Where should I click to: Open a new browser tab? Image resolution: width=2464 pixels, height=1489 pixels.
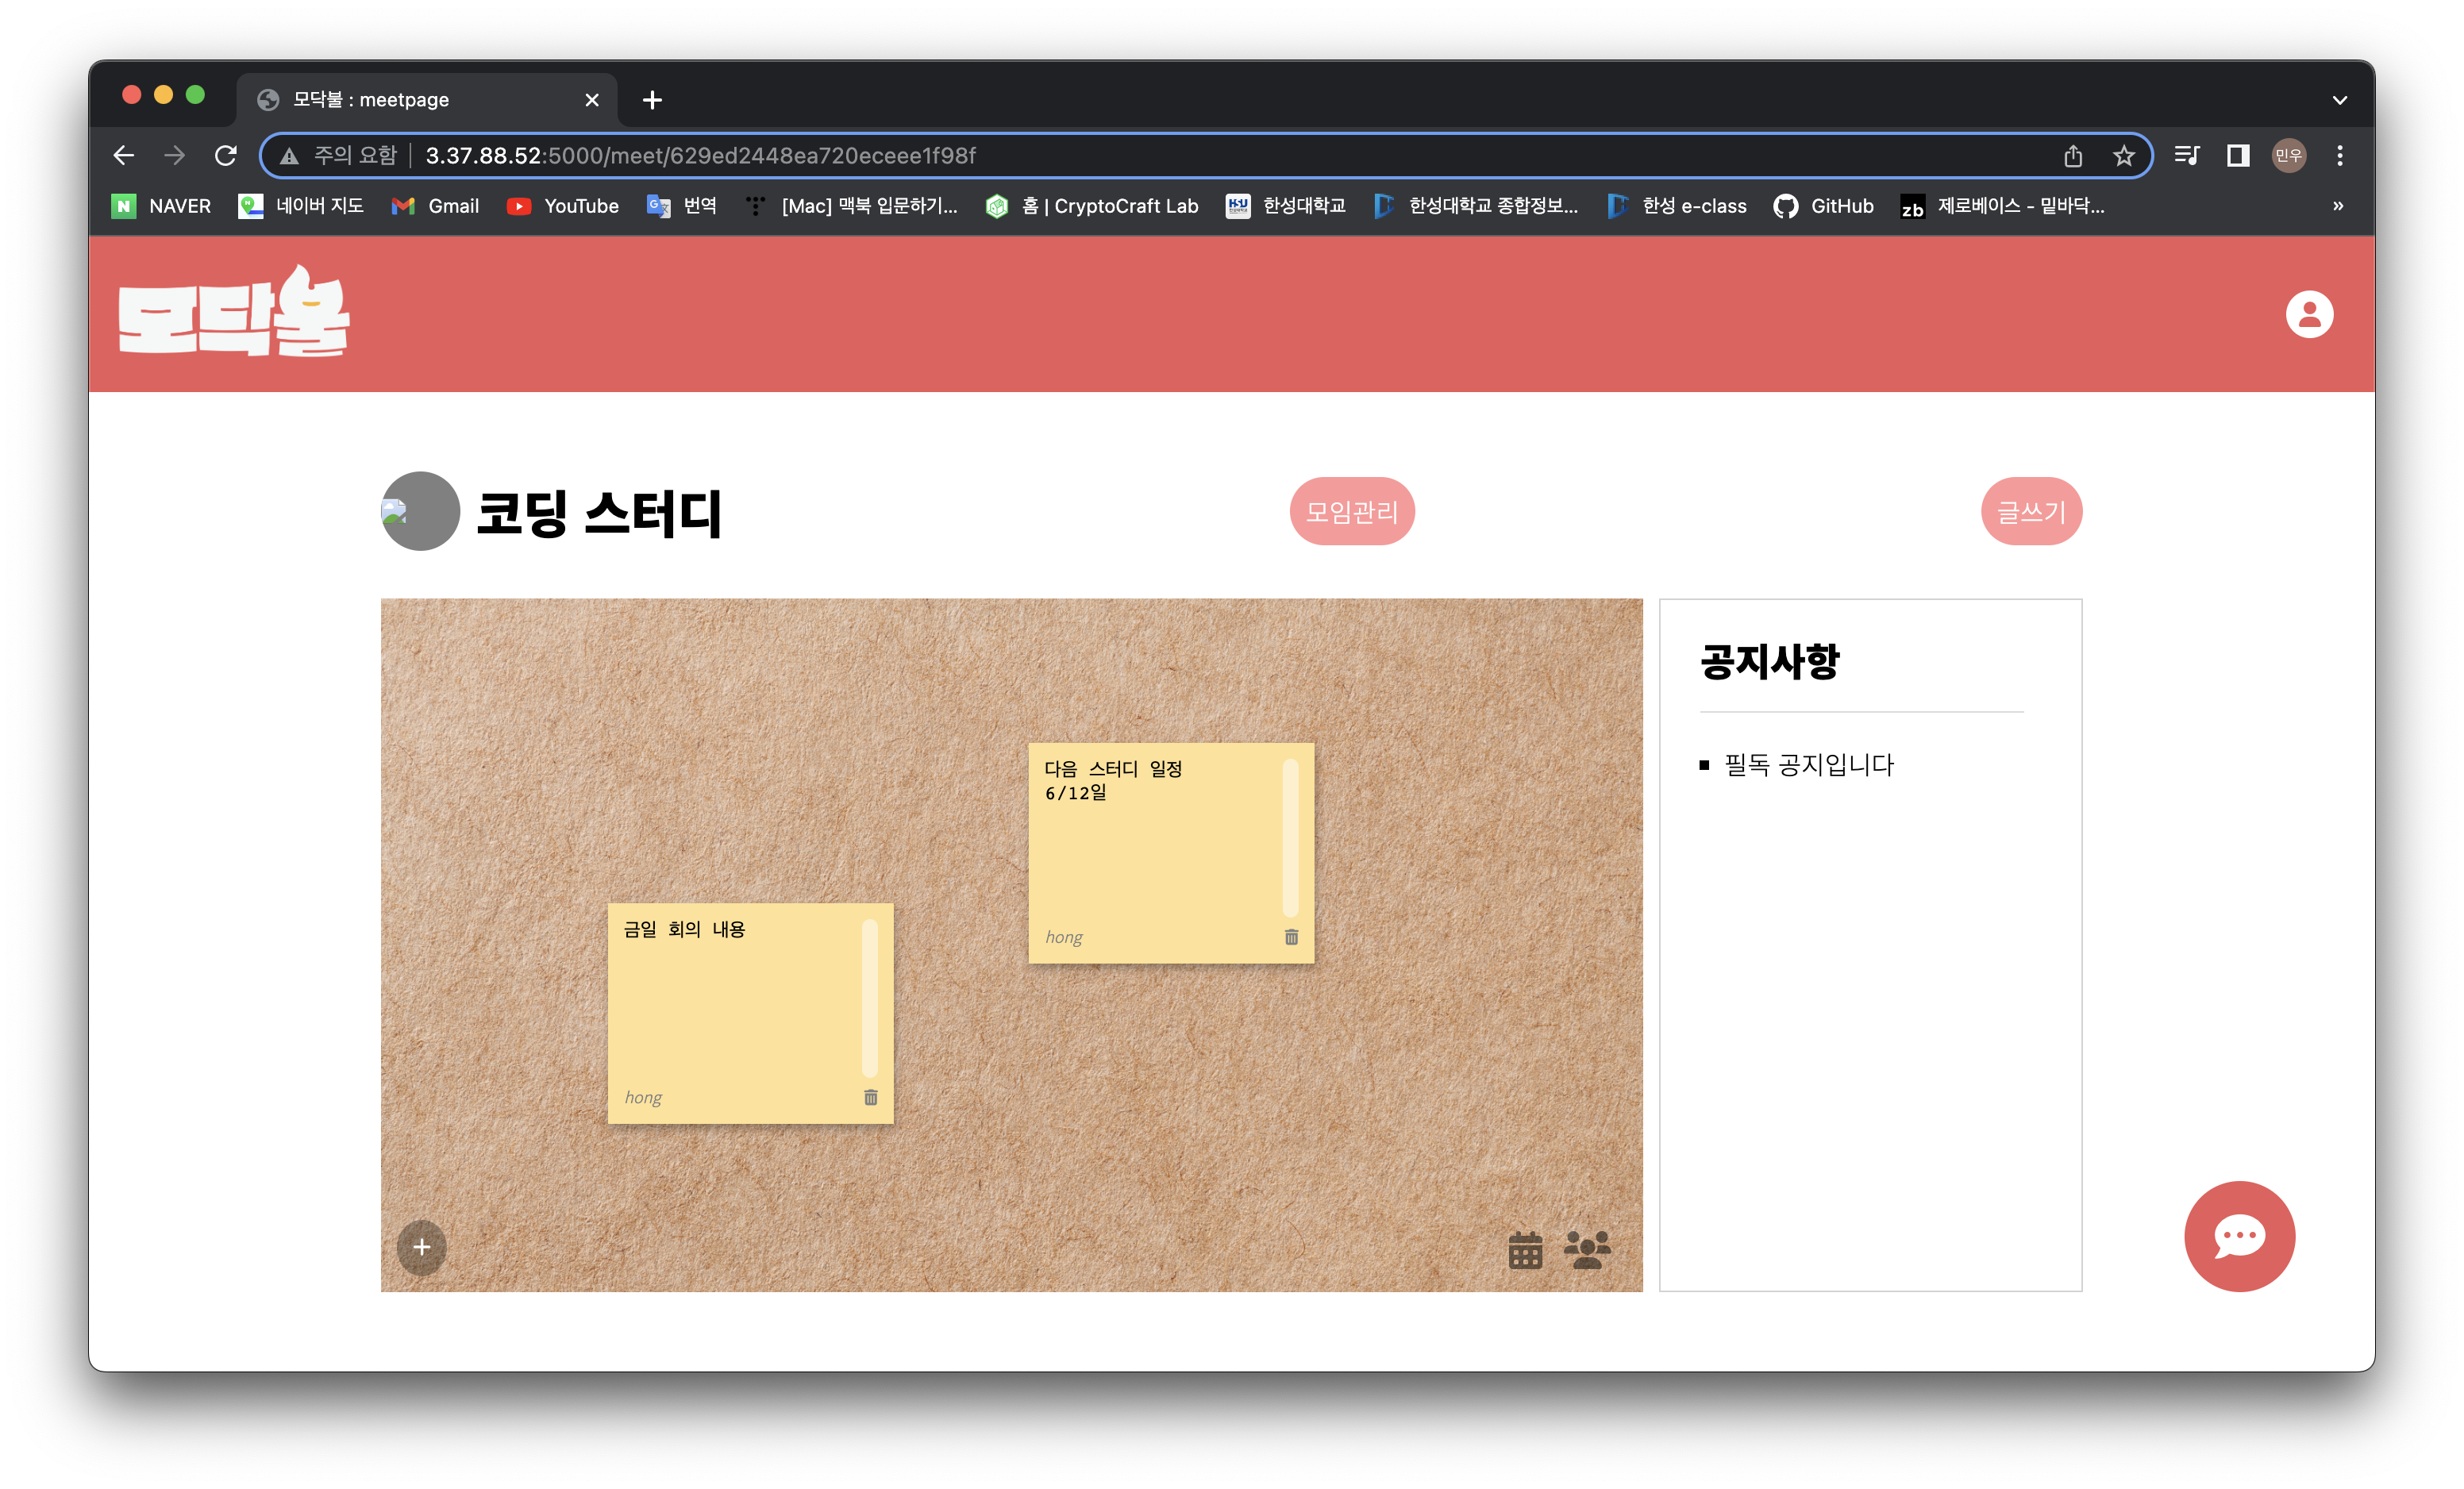point(652,100)
